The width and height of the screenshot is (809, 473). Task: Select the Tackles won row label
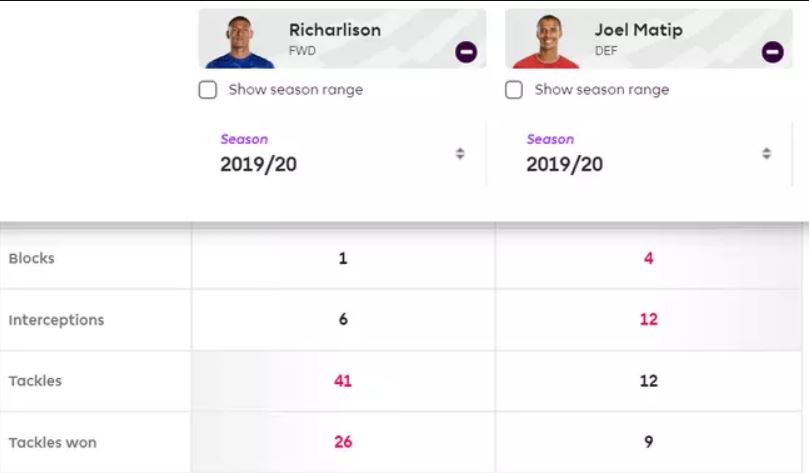pos(53,442)
